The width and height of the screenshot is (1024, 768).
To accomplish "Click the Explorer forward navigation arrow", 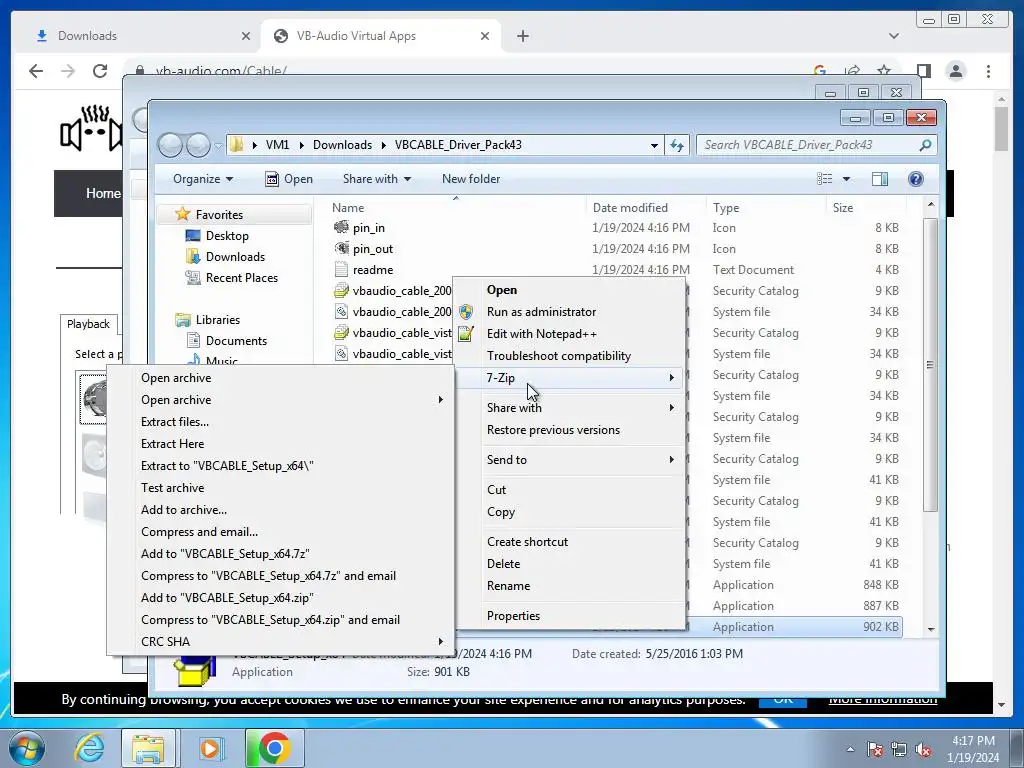I will pos(199,145).
